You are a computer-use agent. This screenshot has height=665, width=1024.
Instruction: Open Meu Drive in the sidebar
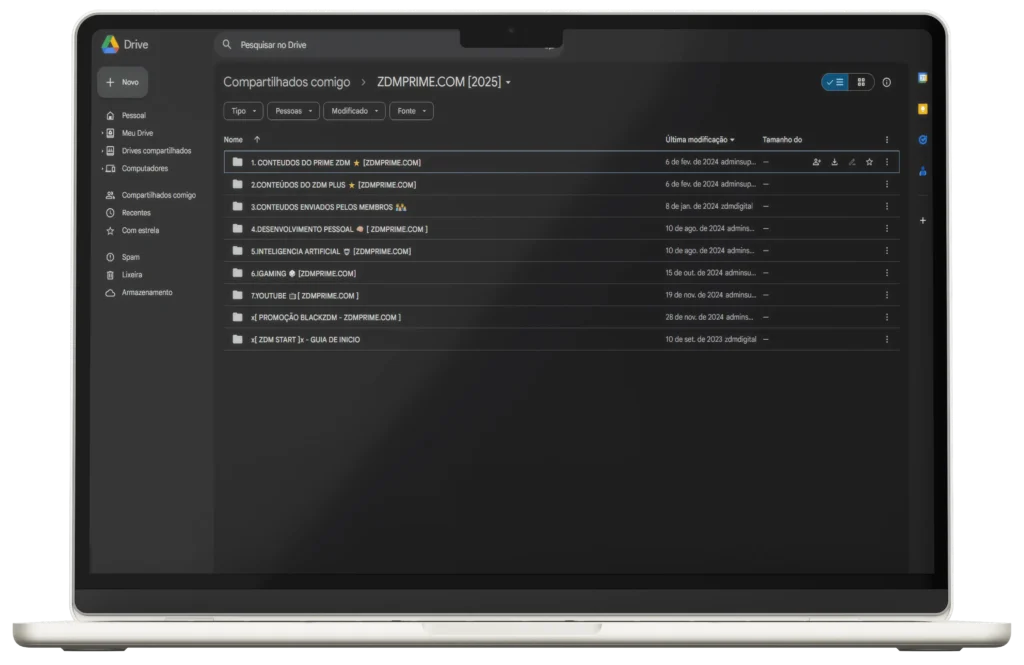137,133
